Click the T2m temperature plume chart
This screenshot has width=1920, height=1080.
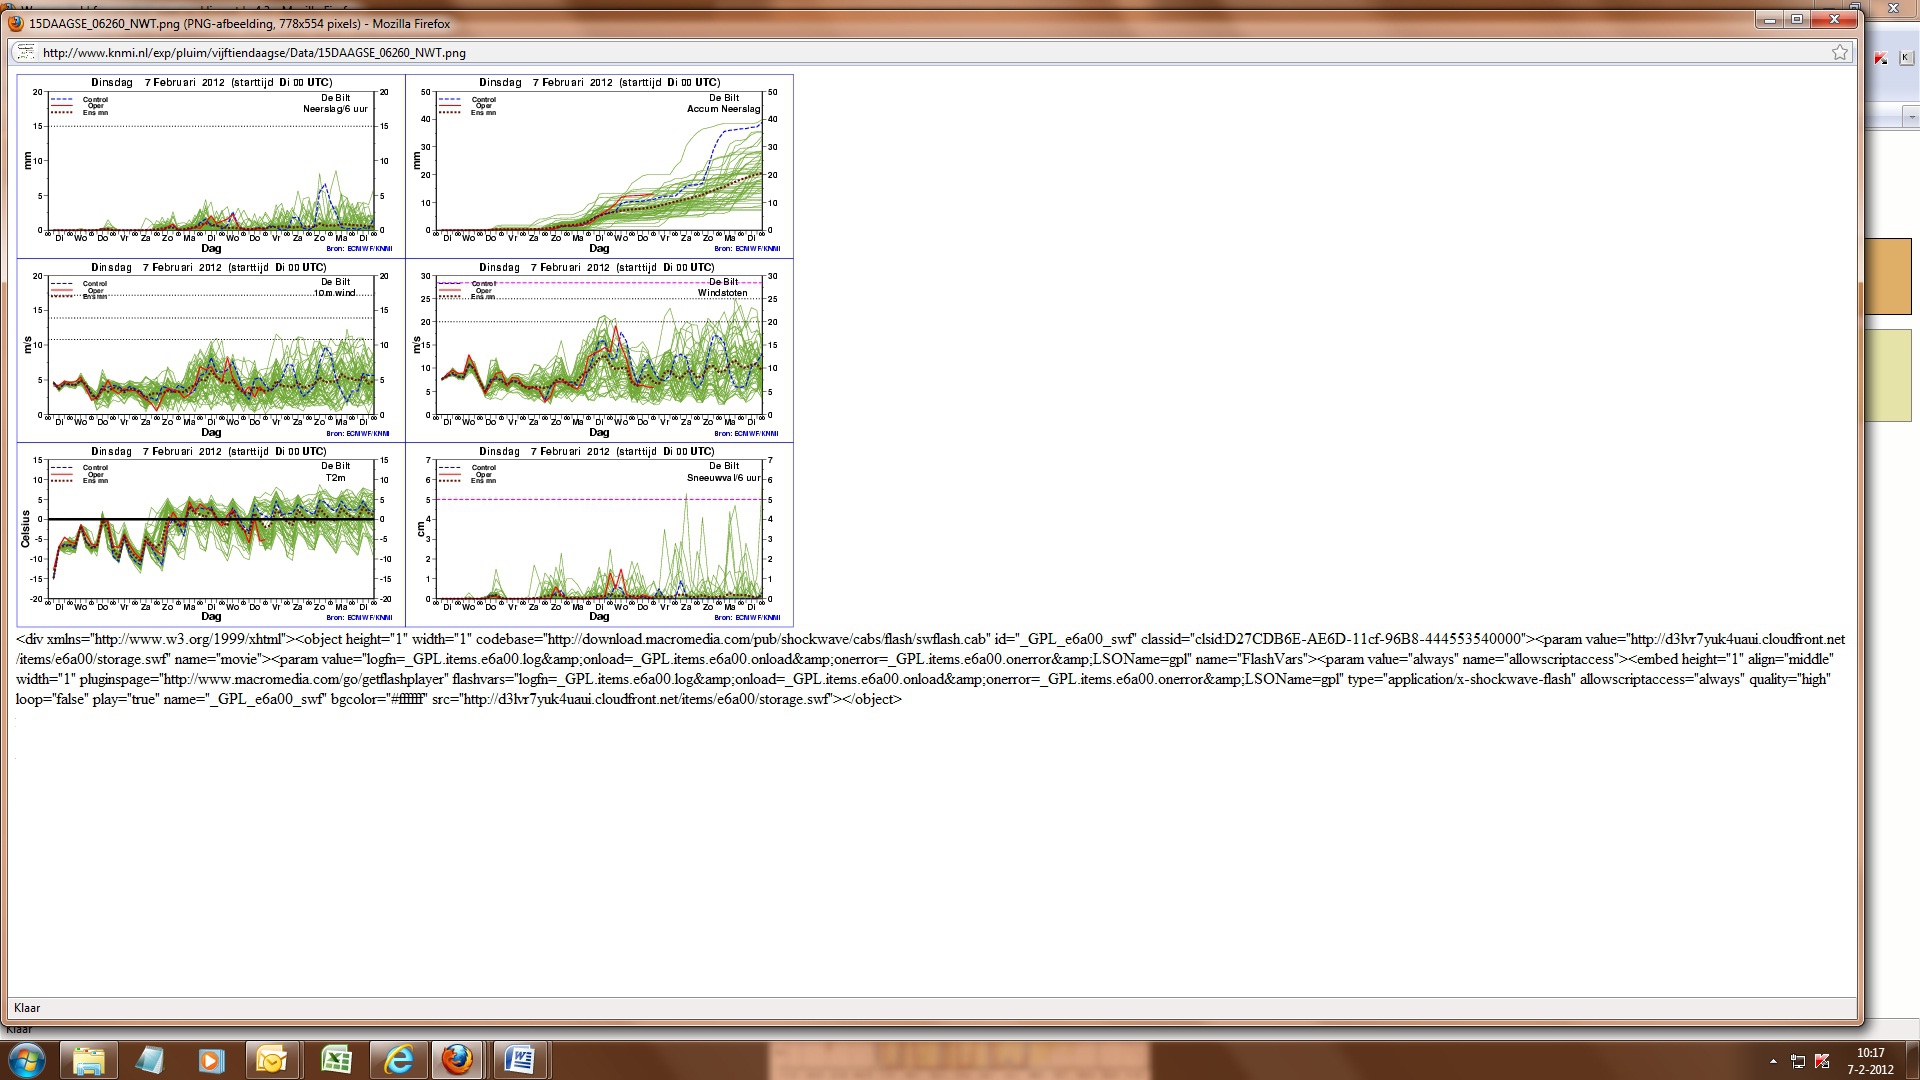tap(211, 535)
